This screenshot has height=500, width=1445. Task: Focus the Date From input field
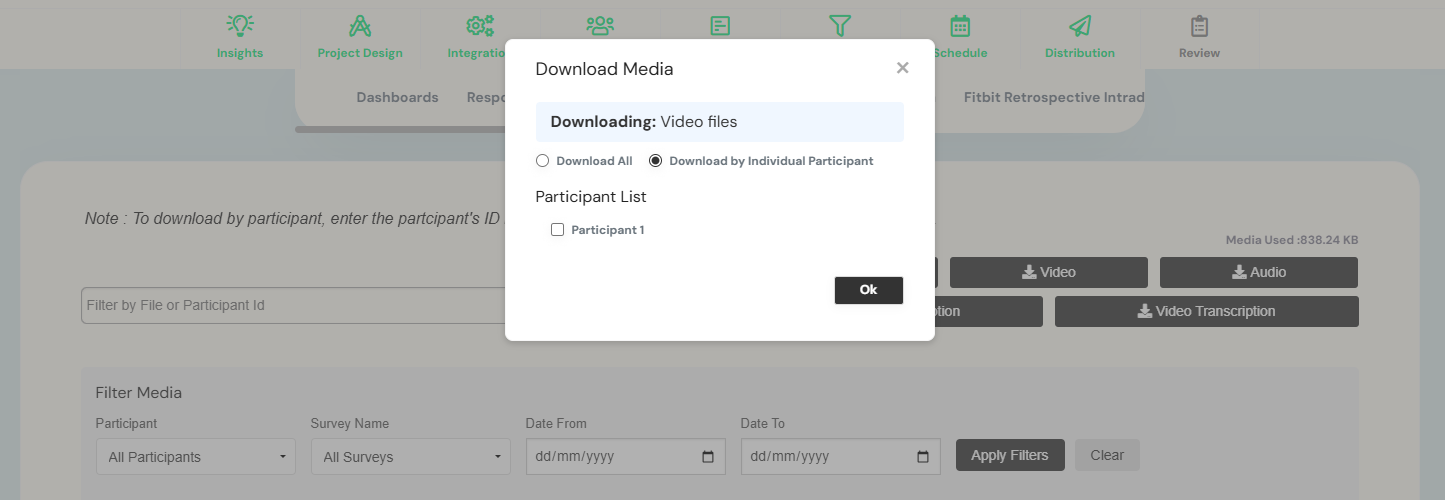pos(626,456)
